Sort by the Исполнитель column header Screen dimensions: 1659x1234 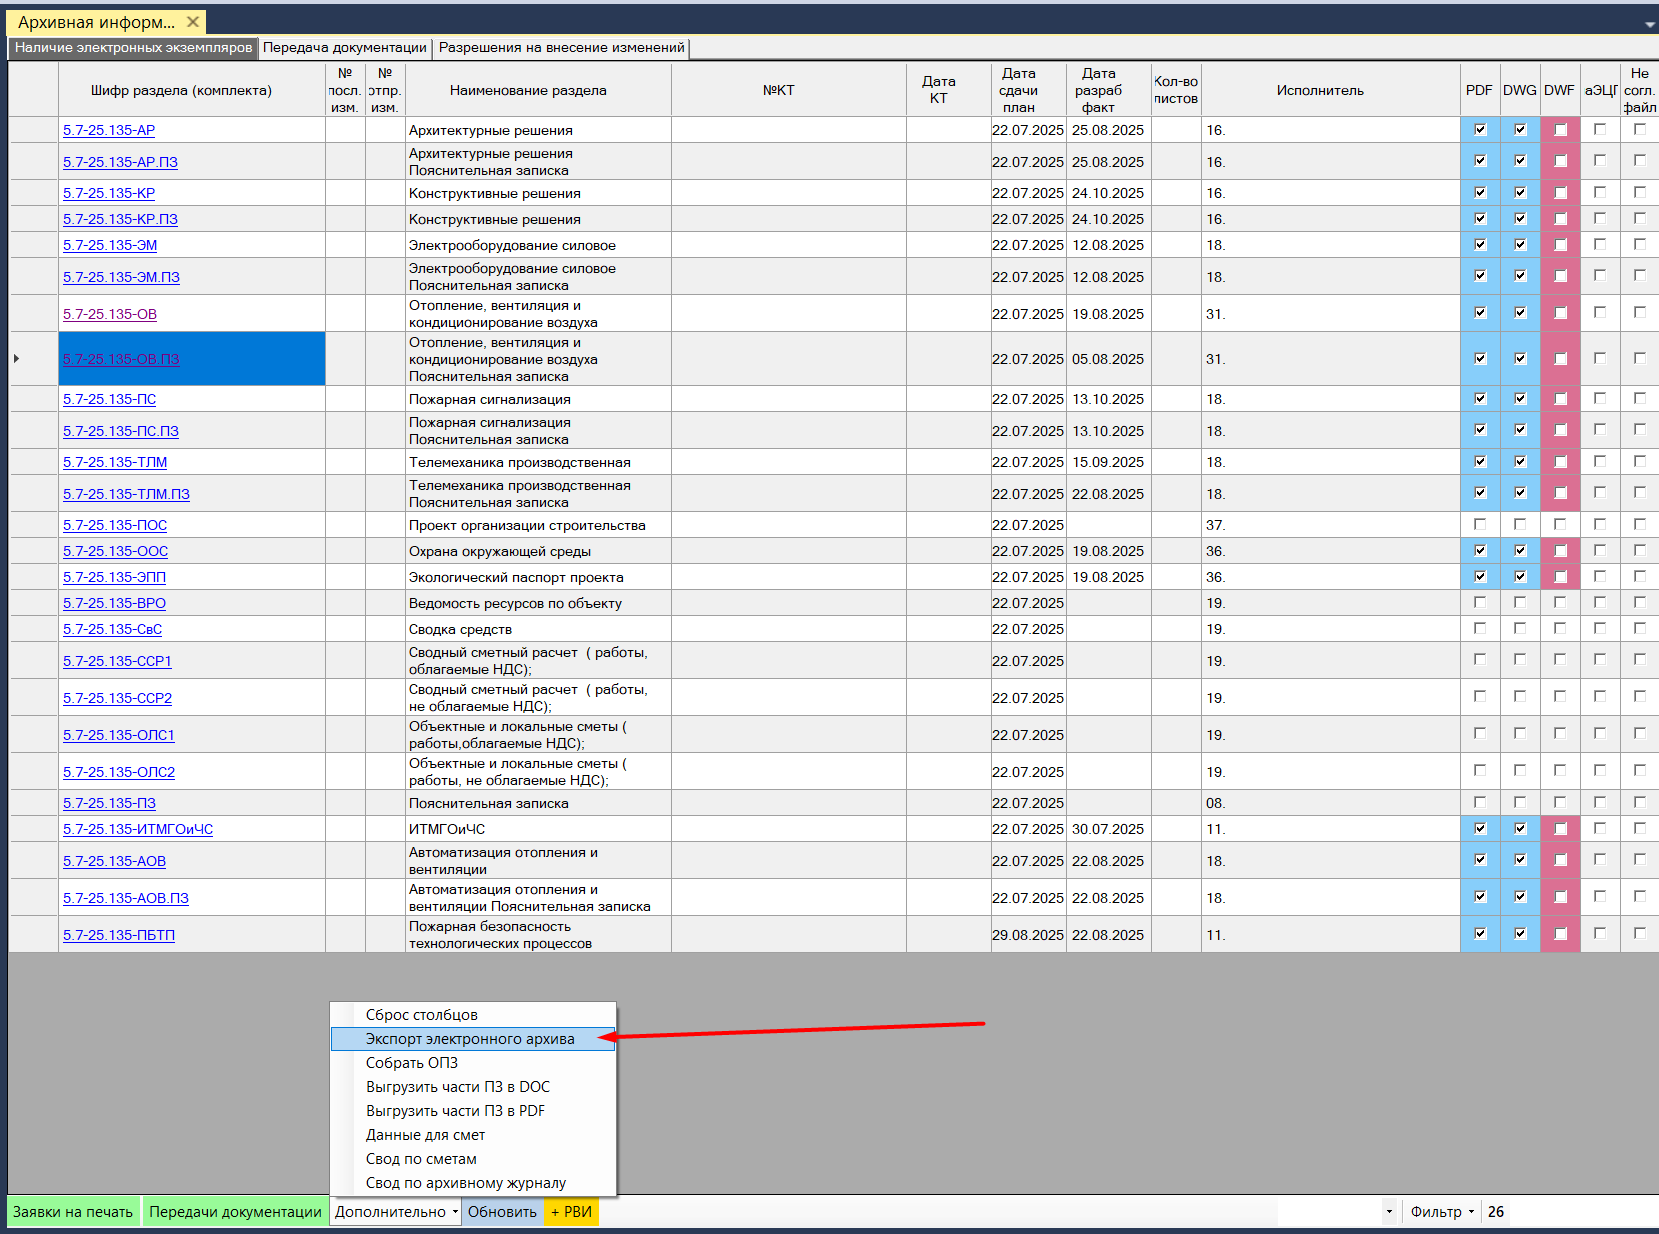click(x=1319, y=90)
